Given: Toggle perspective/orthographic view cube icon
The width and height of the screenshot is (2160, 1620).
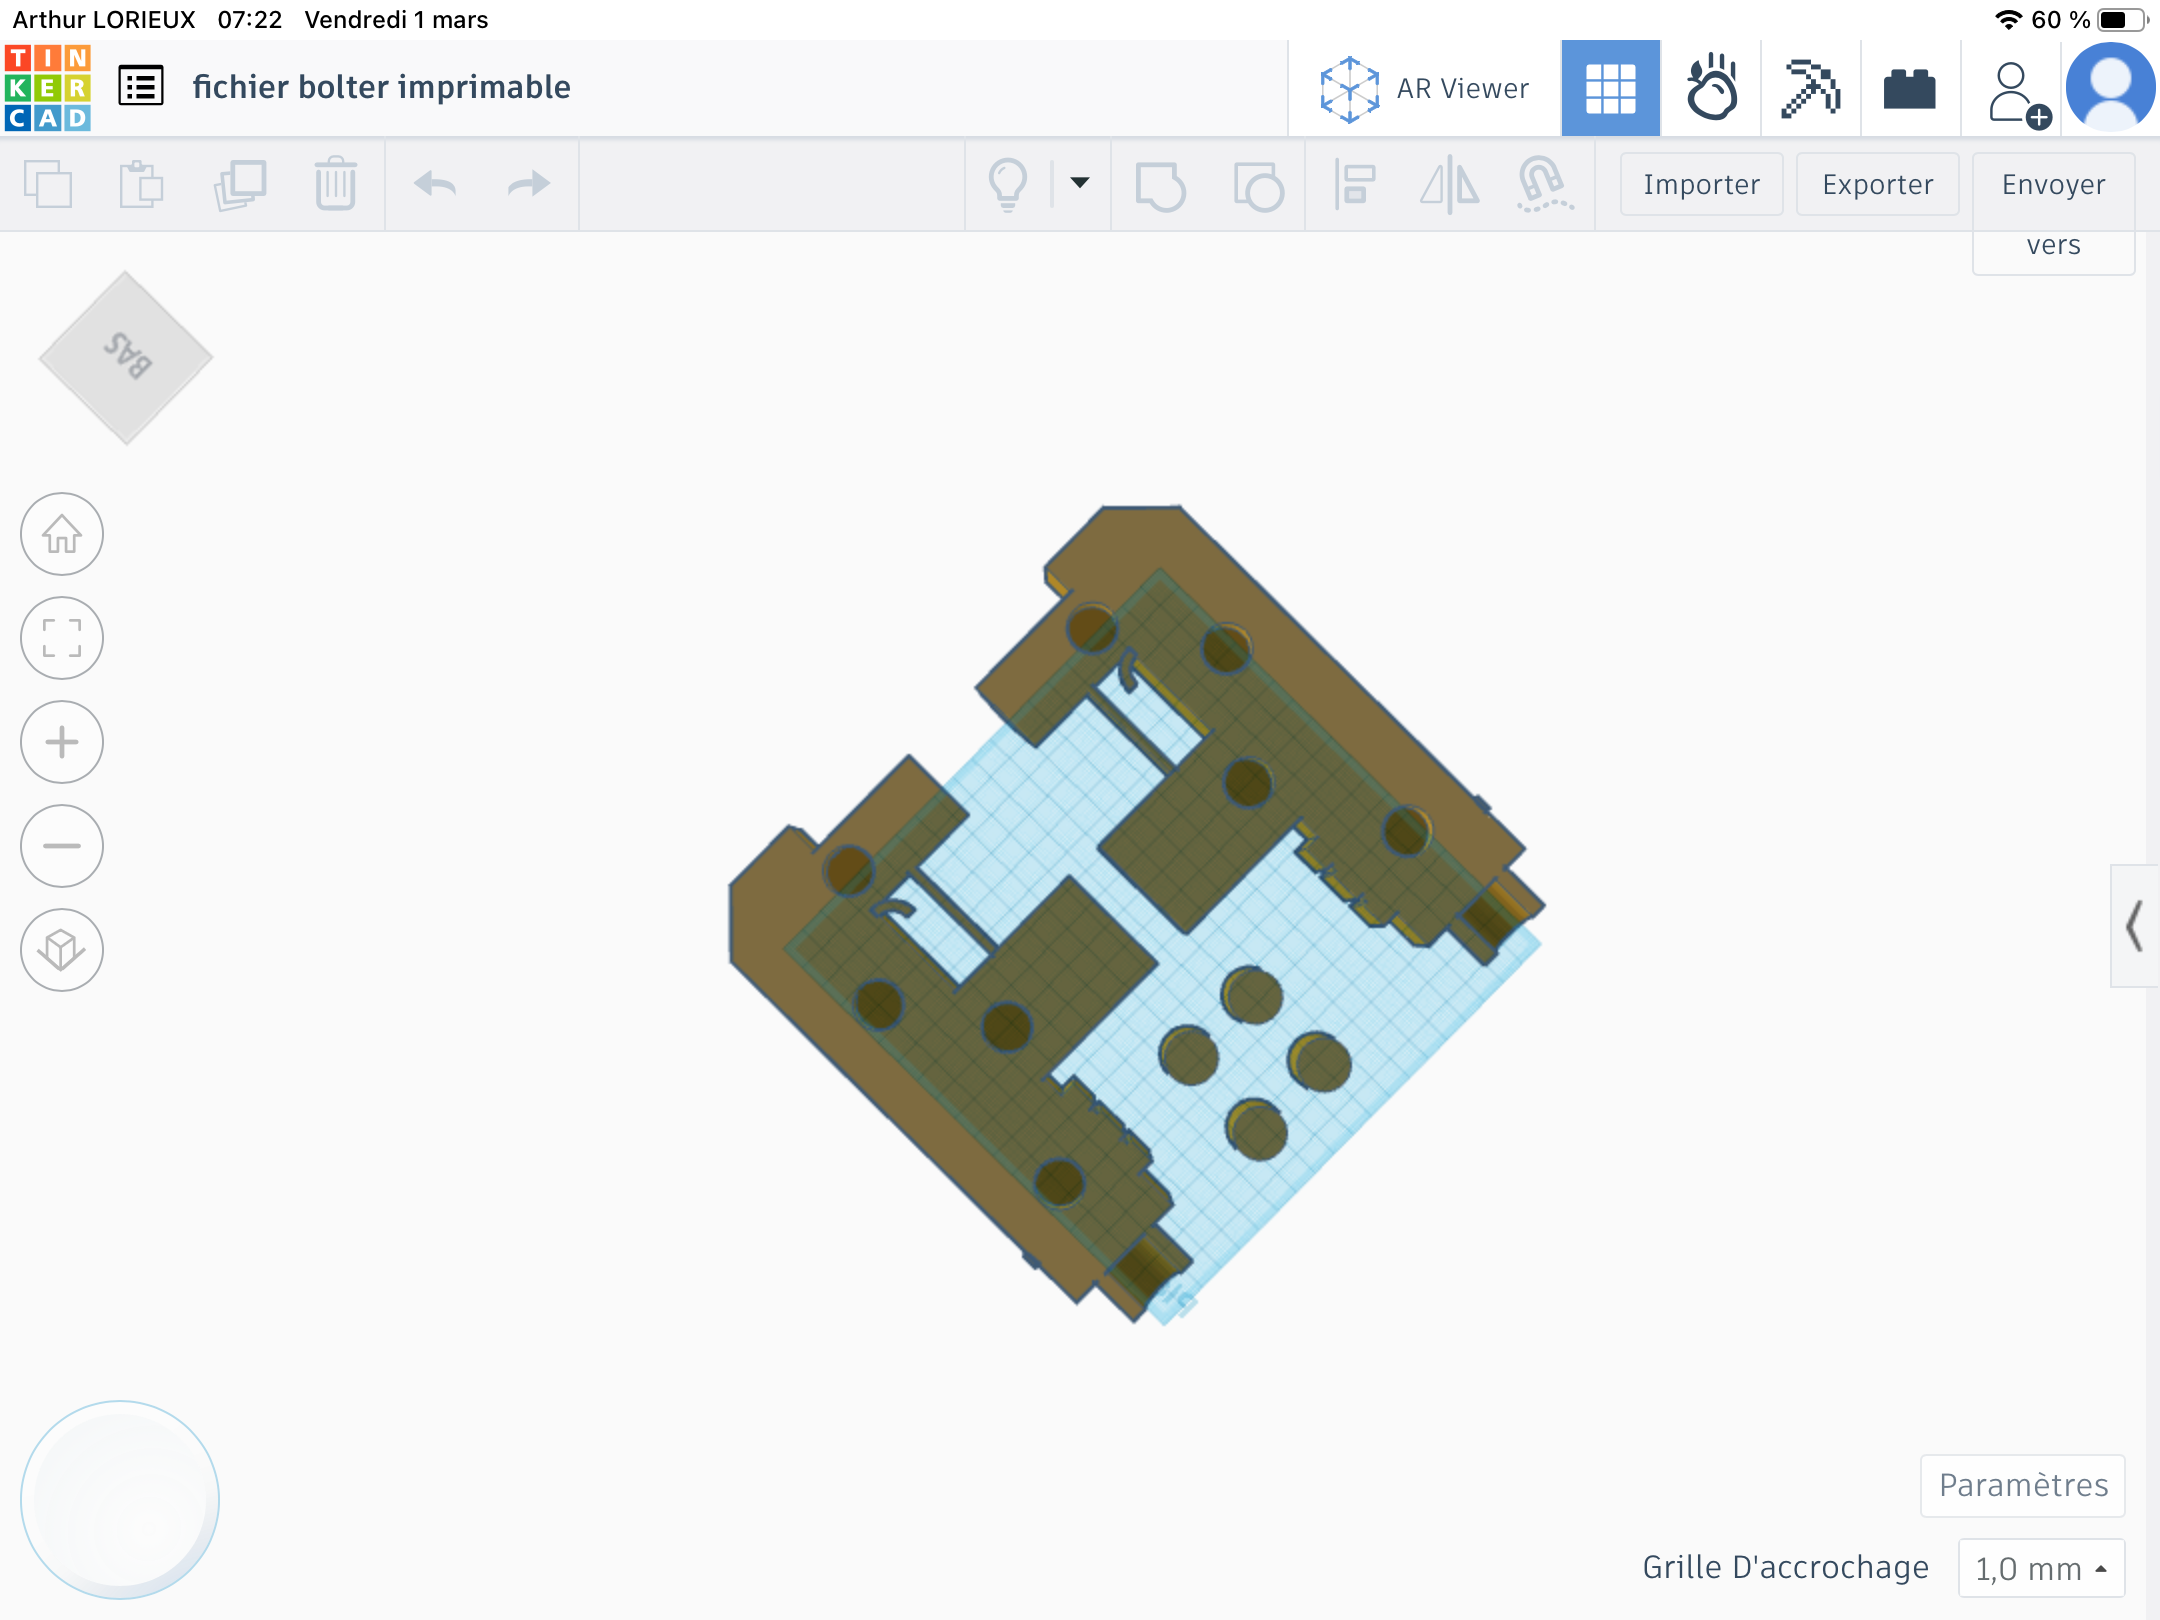Looking at the screenshot, I should pyautogui.click(x=62, y=950).
